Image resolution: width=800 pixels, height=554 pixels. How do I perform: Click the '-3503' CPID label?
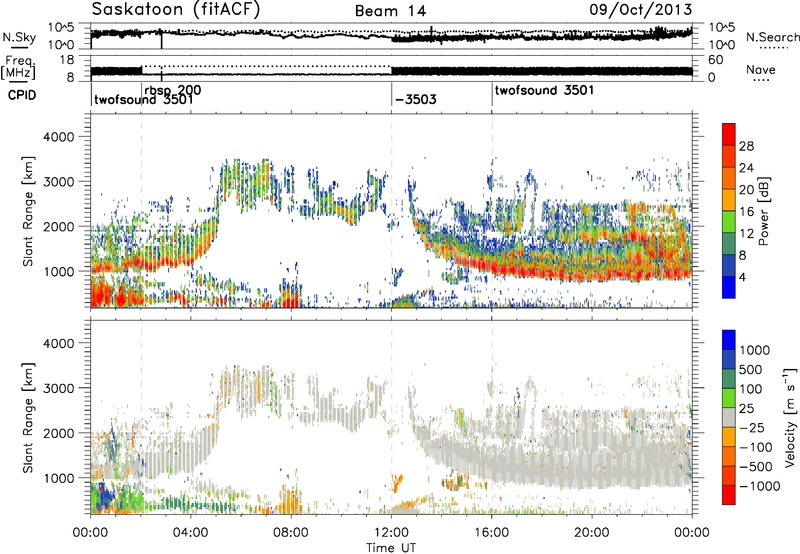(416, 99)
